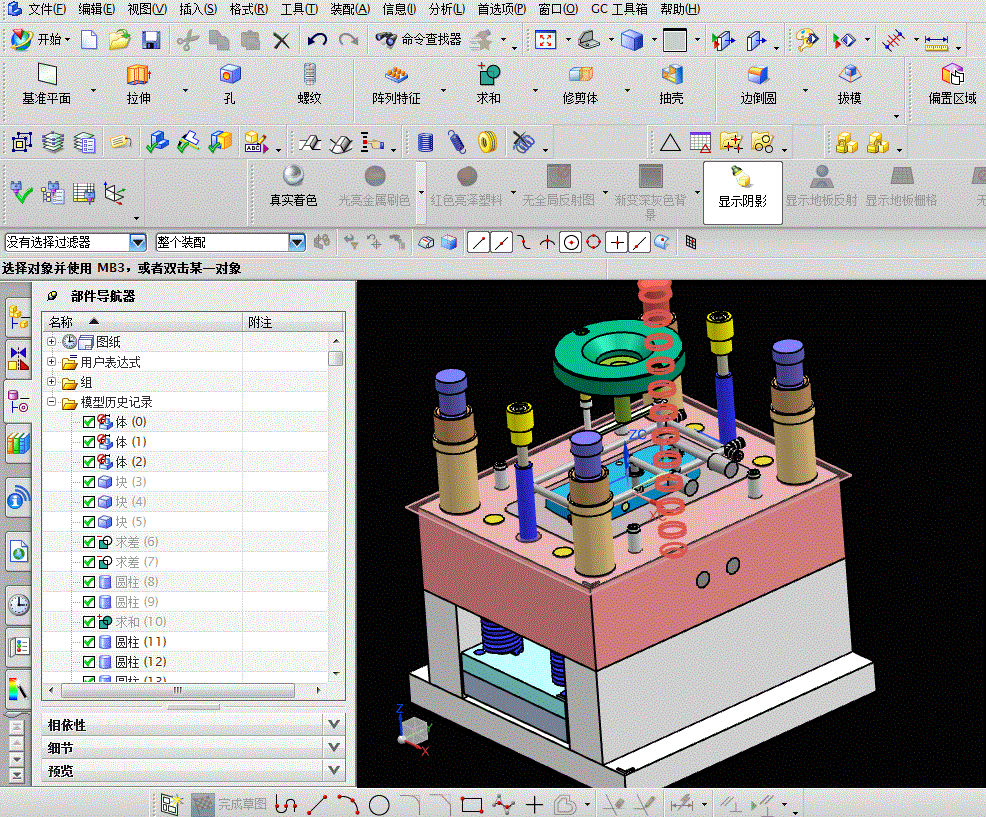This screenshot has height=817, width=986.
Task: Uncheck the 圆柱 (12) feature checkbox
Action: (x=89, y=662)
